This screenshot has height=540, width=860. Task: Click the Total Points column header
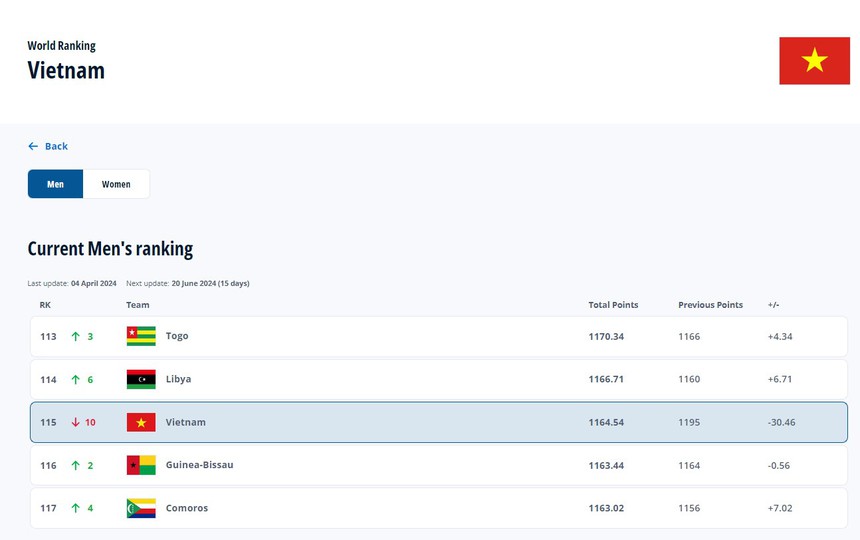pyautogui.click(x=613, y=305)
